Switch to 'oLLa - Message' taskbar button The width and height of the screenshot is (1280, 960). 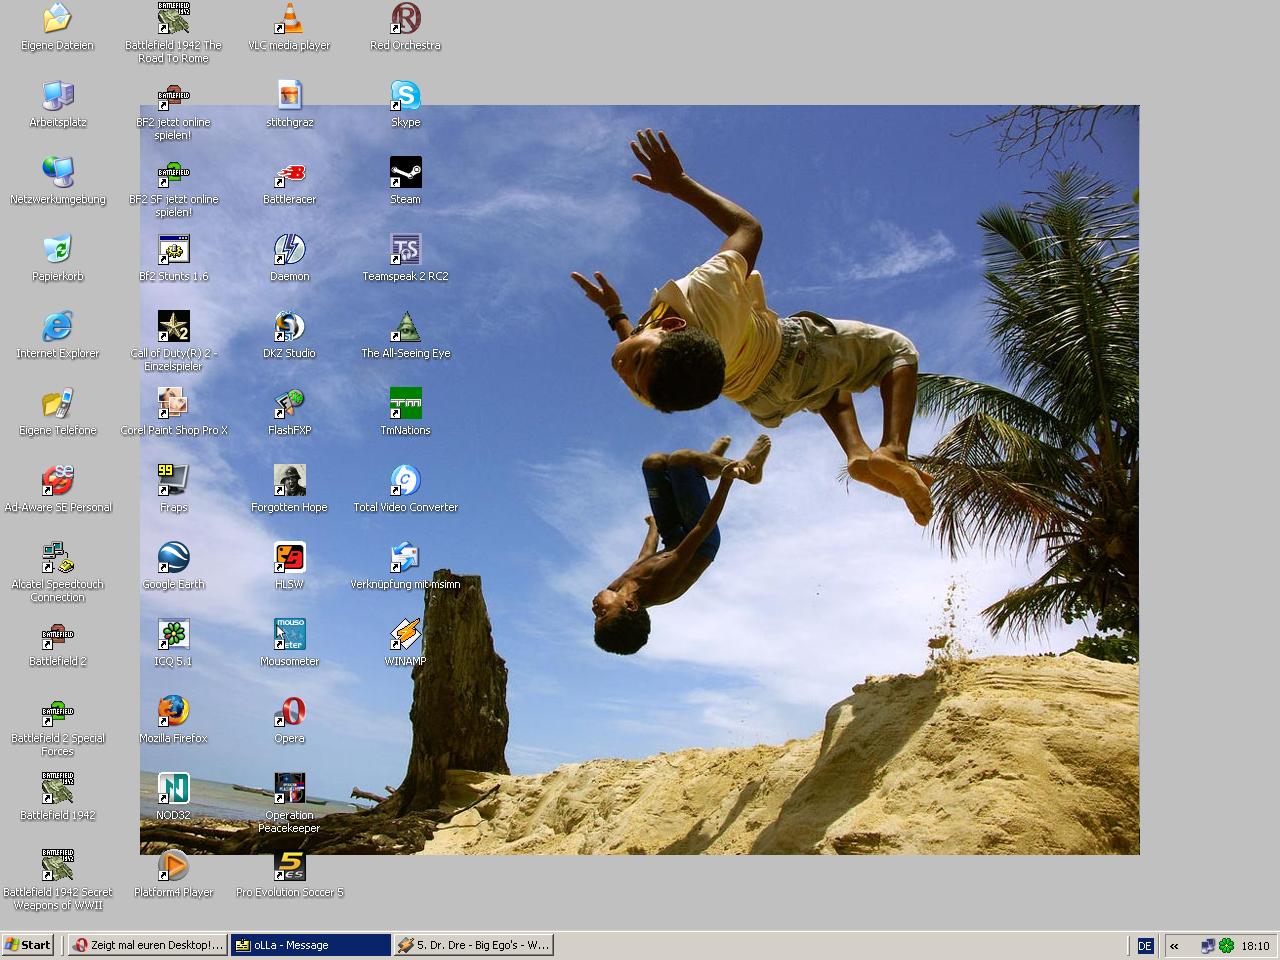(310, 945)
